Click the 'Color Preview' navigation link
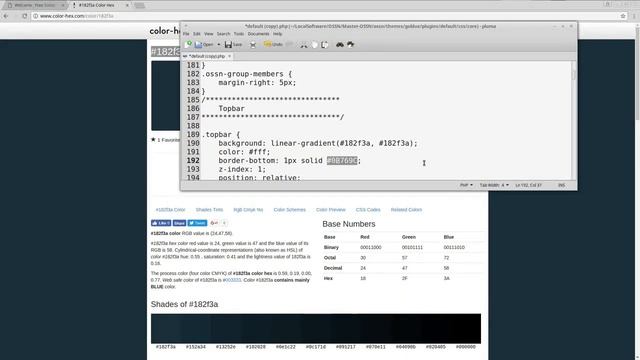 pos(331,210)
